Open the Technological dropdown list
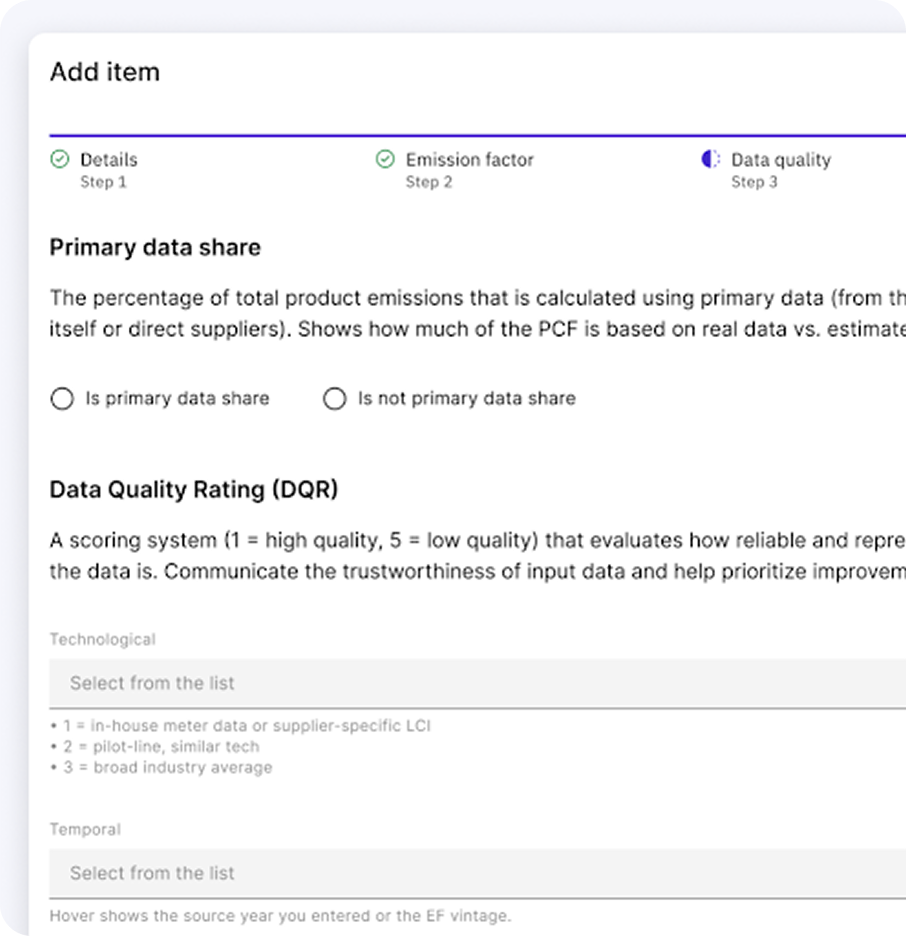Viewport: 906px width, 936px height. coord(477,683)
